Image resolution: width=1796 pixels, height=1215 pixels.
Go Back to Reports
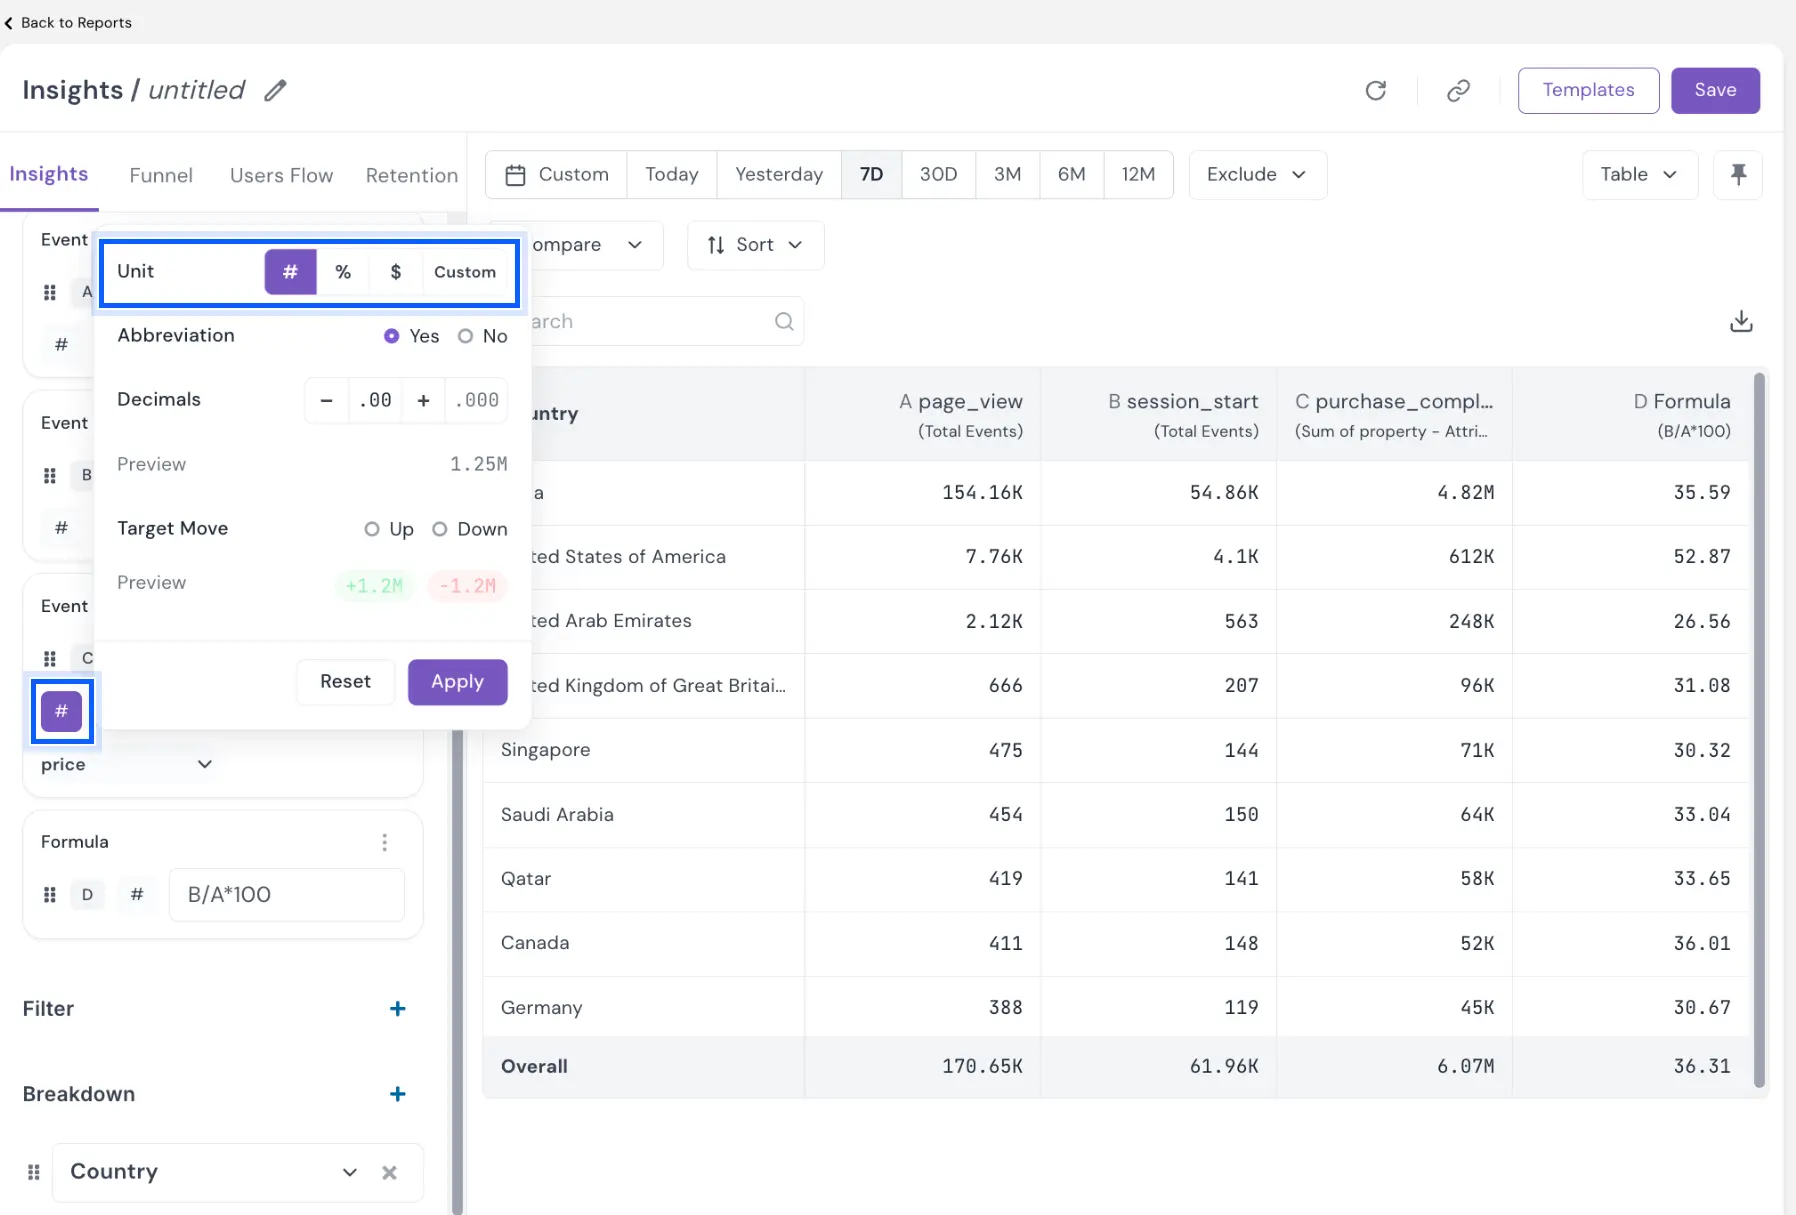point(68,22)
